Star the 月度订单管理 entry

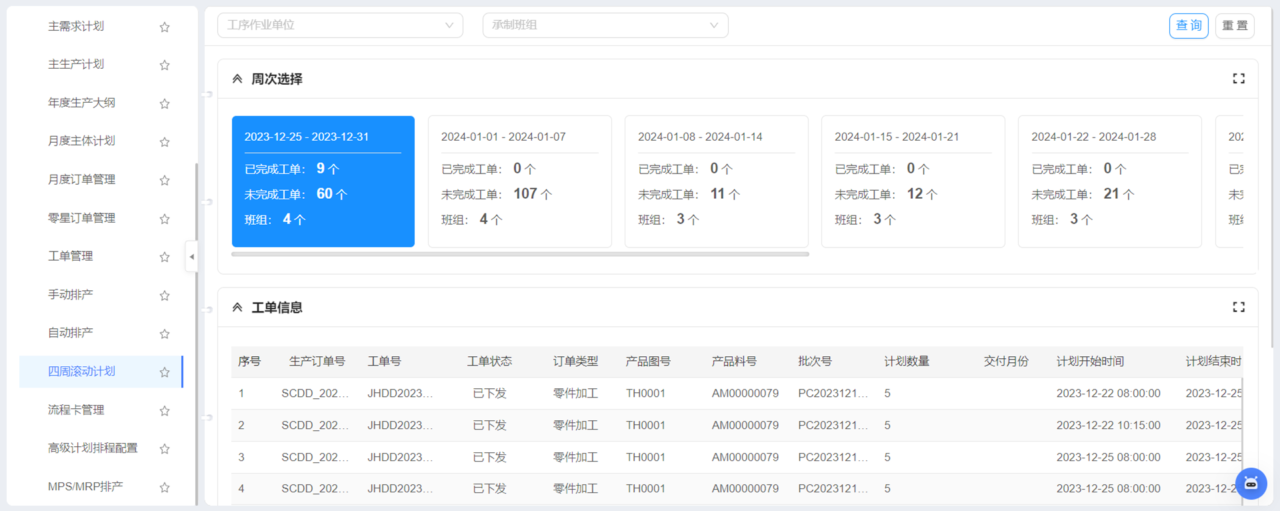click(165, 180)
